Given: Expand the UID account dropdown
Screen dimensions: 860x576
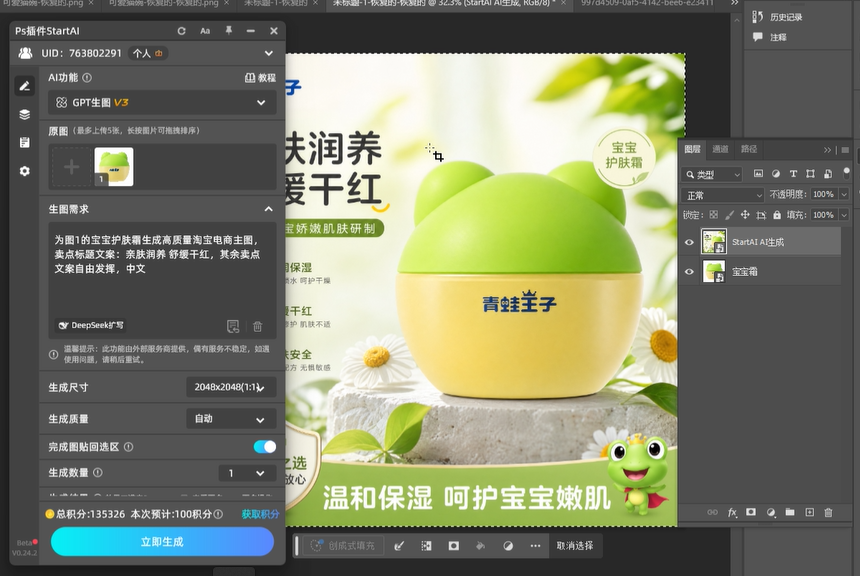Looking at the screenshot, I should [269, 53].
